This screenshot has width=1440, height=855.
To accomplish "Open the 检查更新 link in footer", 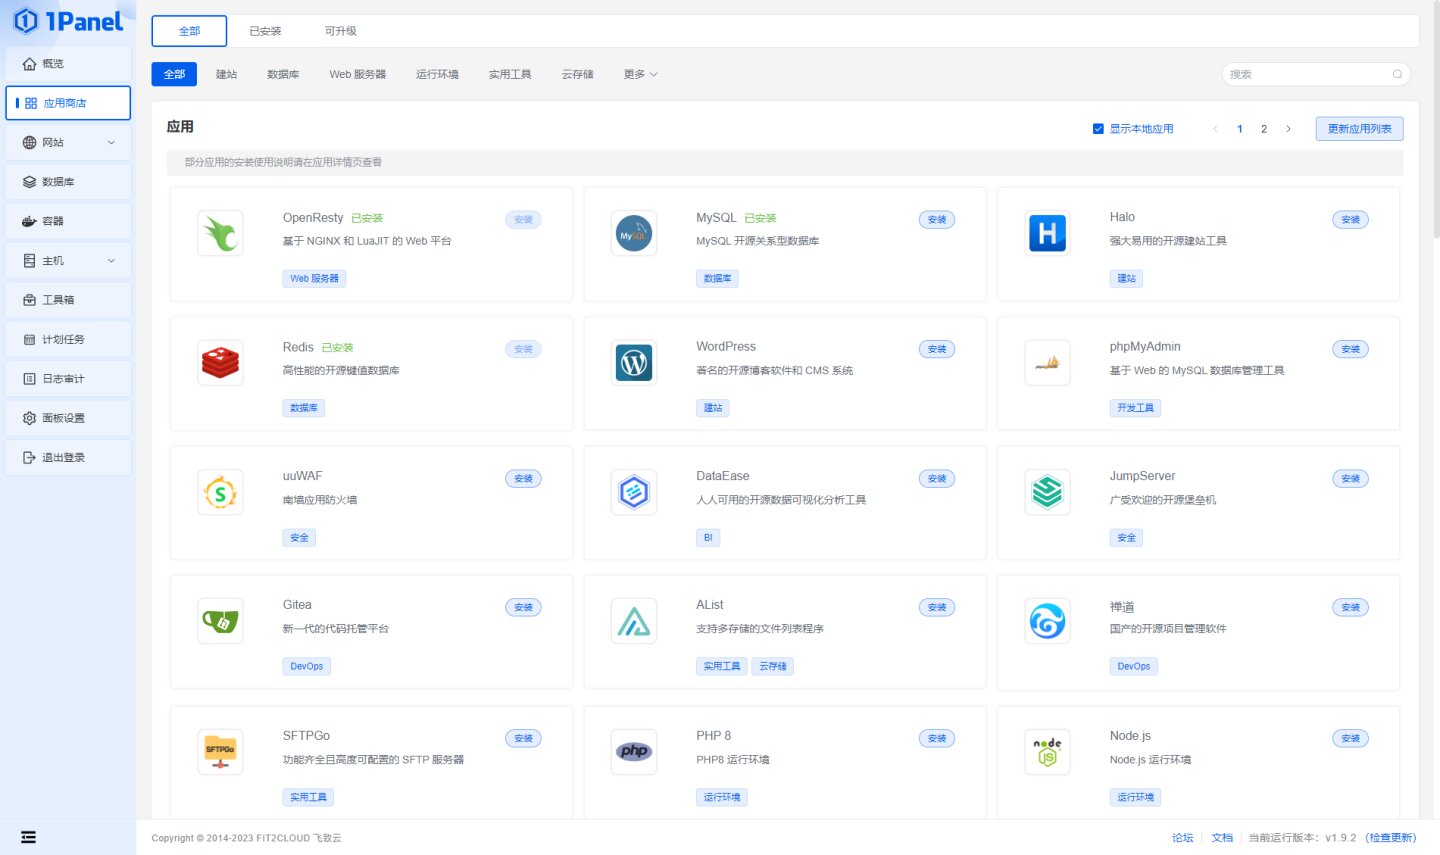I will pyautogui.click(x=1390, y=838).
